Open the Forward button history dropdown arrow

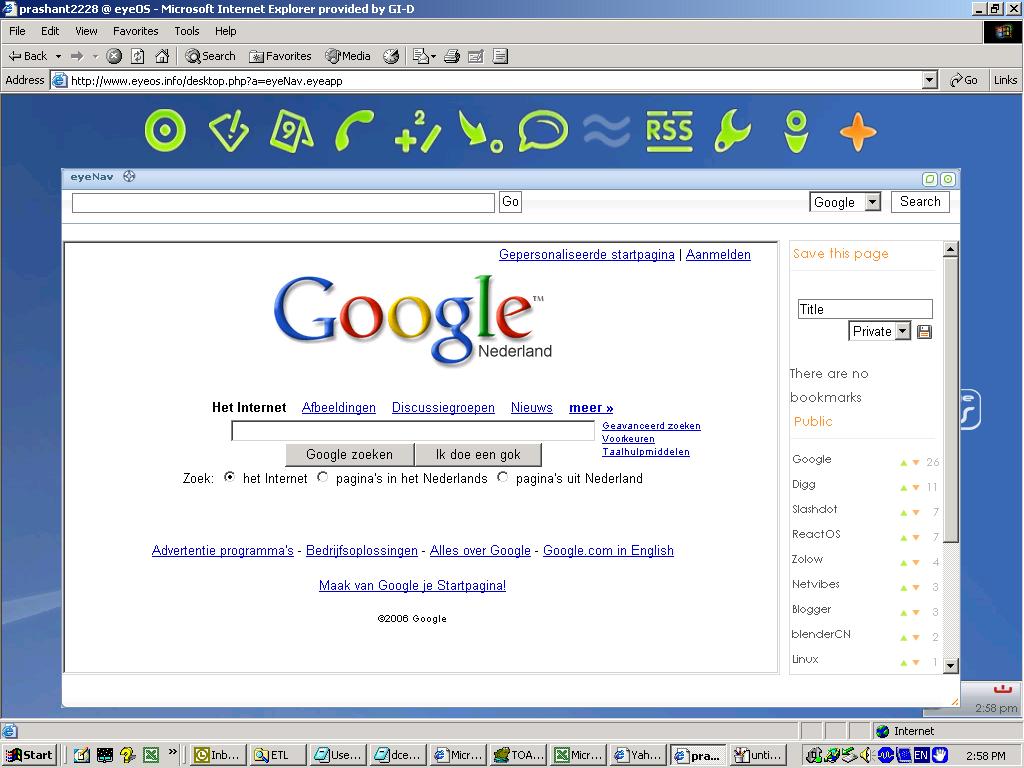pos(95,56)
